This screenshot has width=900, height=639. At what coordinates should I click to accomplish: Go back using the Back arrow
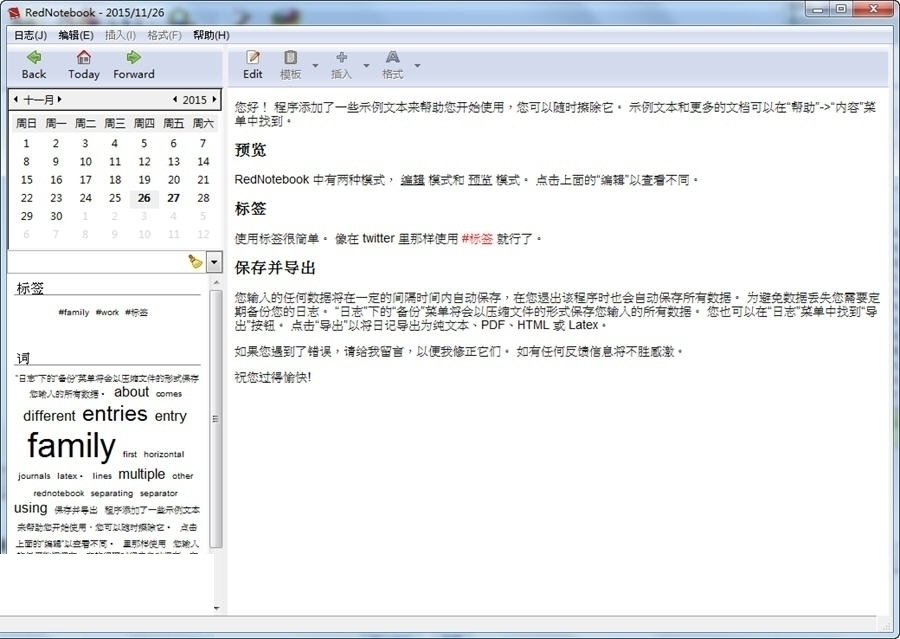pyautogui.click(x=33, y=65)
